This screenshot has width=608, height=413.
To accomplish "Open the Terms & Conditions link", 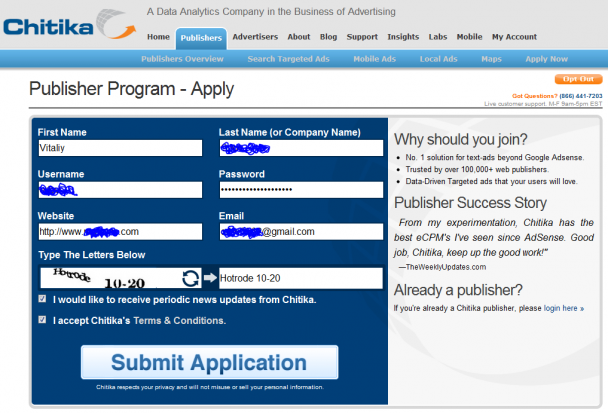I will click(179, 321).
